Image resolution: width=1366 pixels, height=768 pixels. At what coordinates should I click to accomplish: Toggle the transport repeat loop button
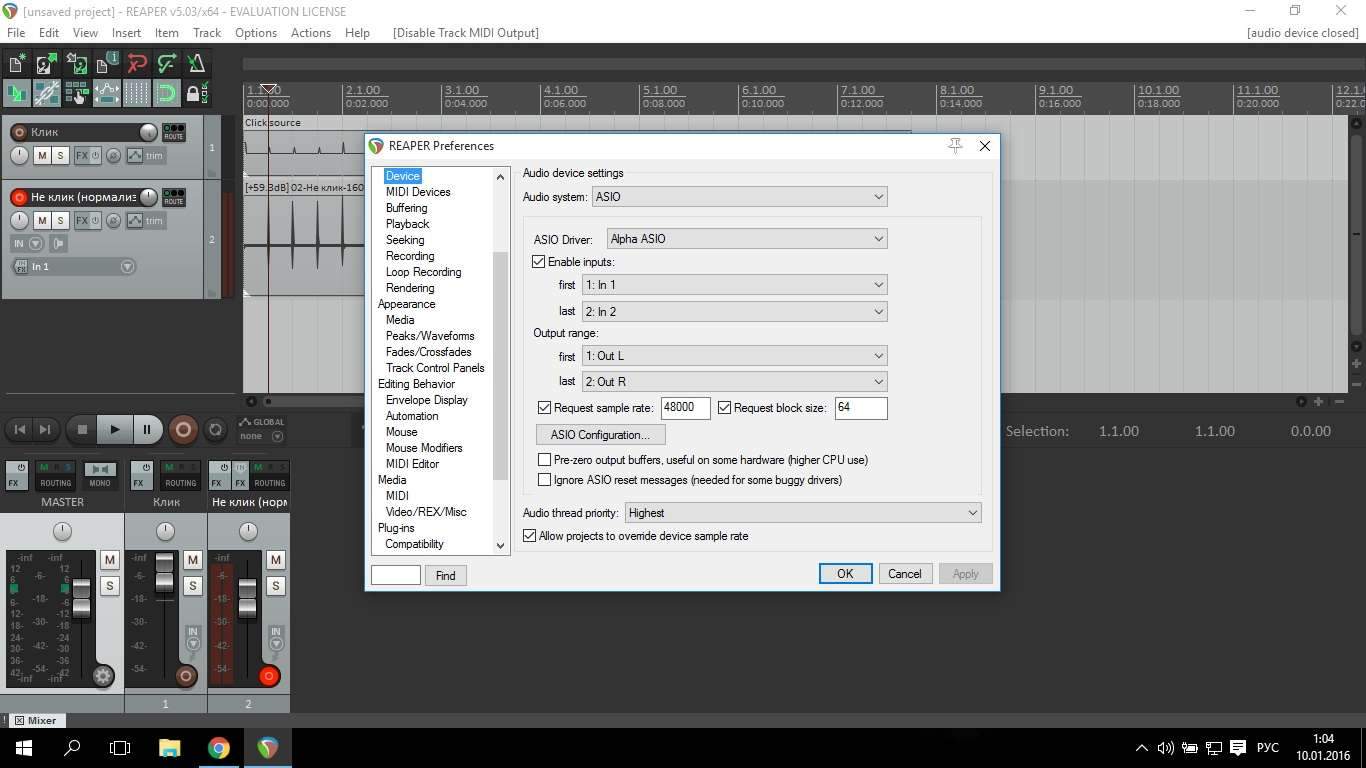[215, 430]
